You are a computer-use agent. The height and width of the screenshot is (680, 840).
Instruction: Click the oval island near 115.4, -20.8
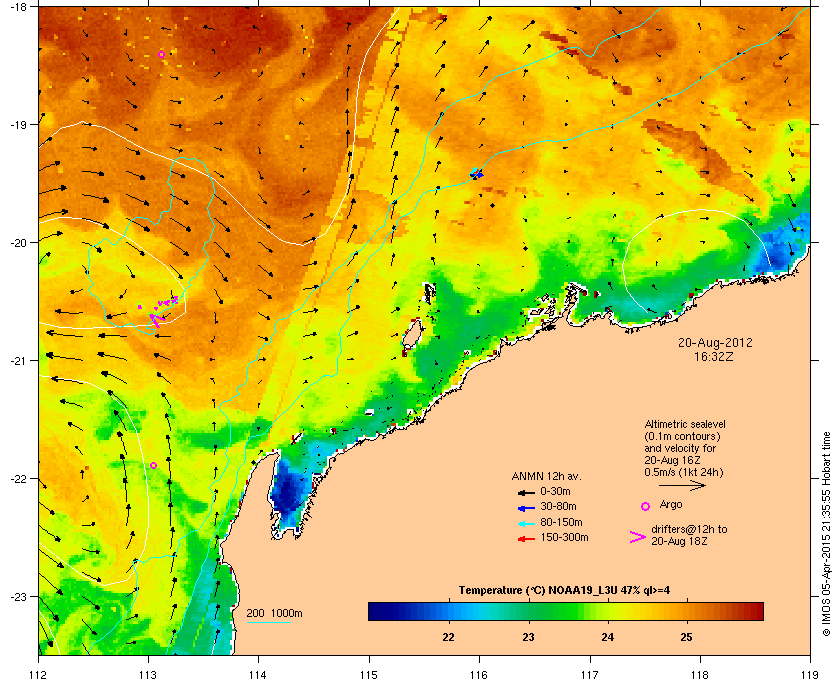coord(412,335)
